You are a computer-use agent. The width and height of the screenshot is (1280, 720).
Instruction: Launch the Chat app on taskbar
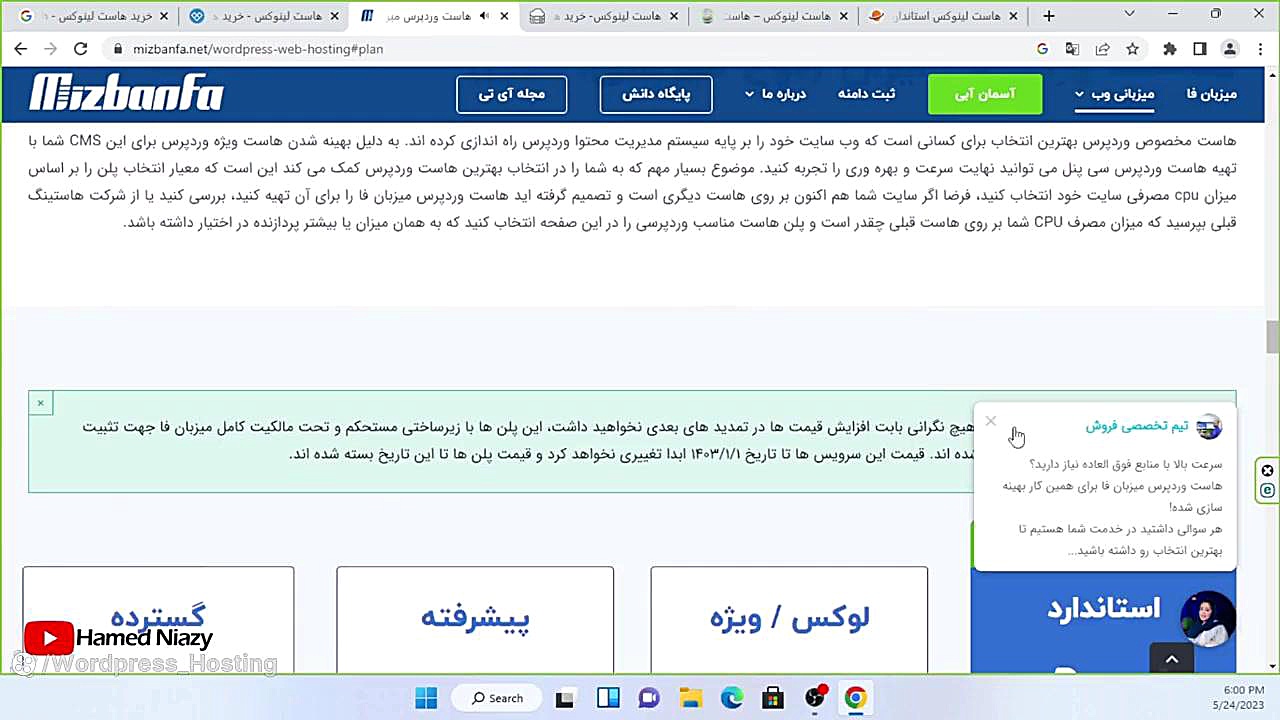point(649,698)
